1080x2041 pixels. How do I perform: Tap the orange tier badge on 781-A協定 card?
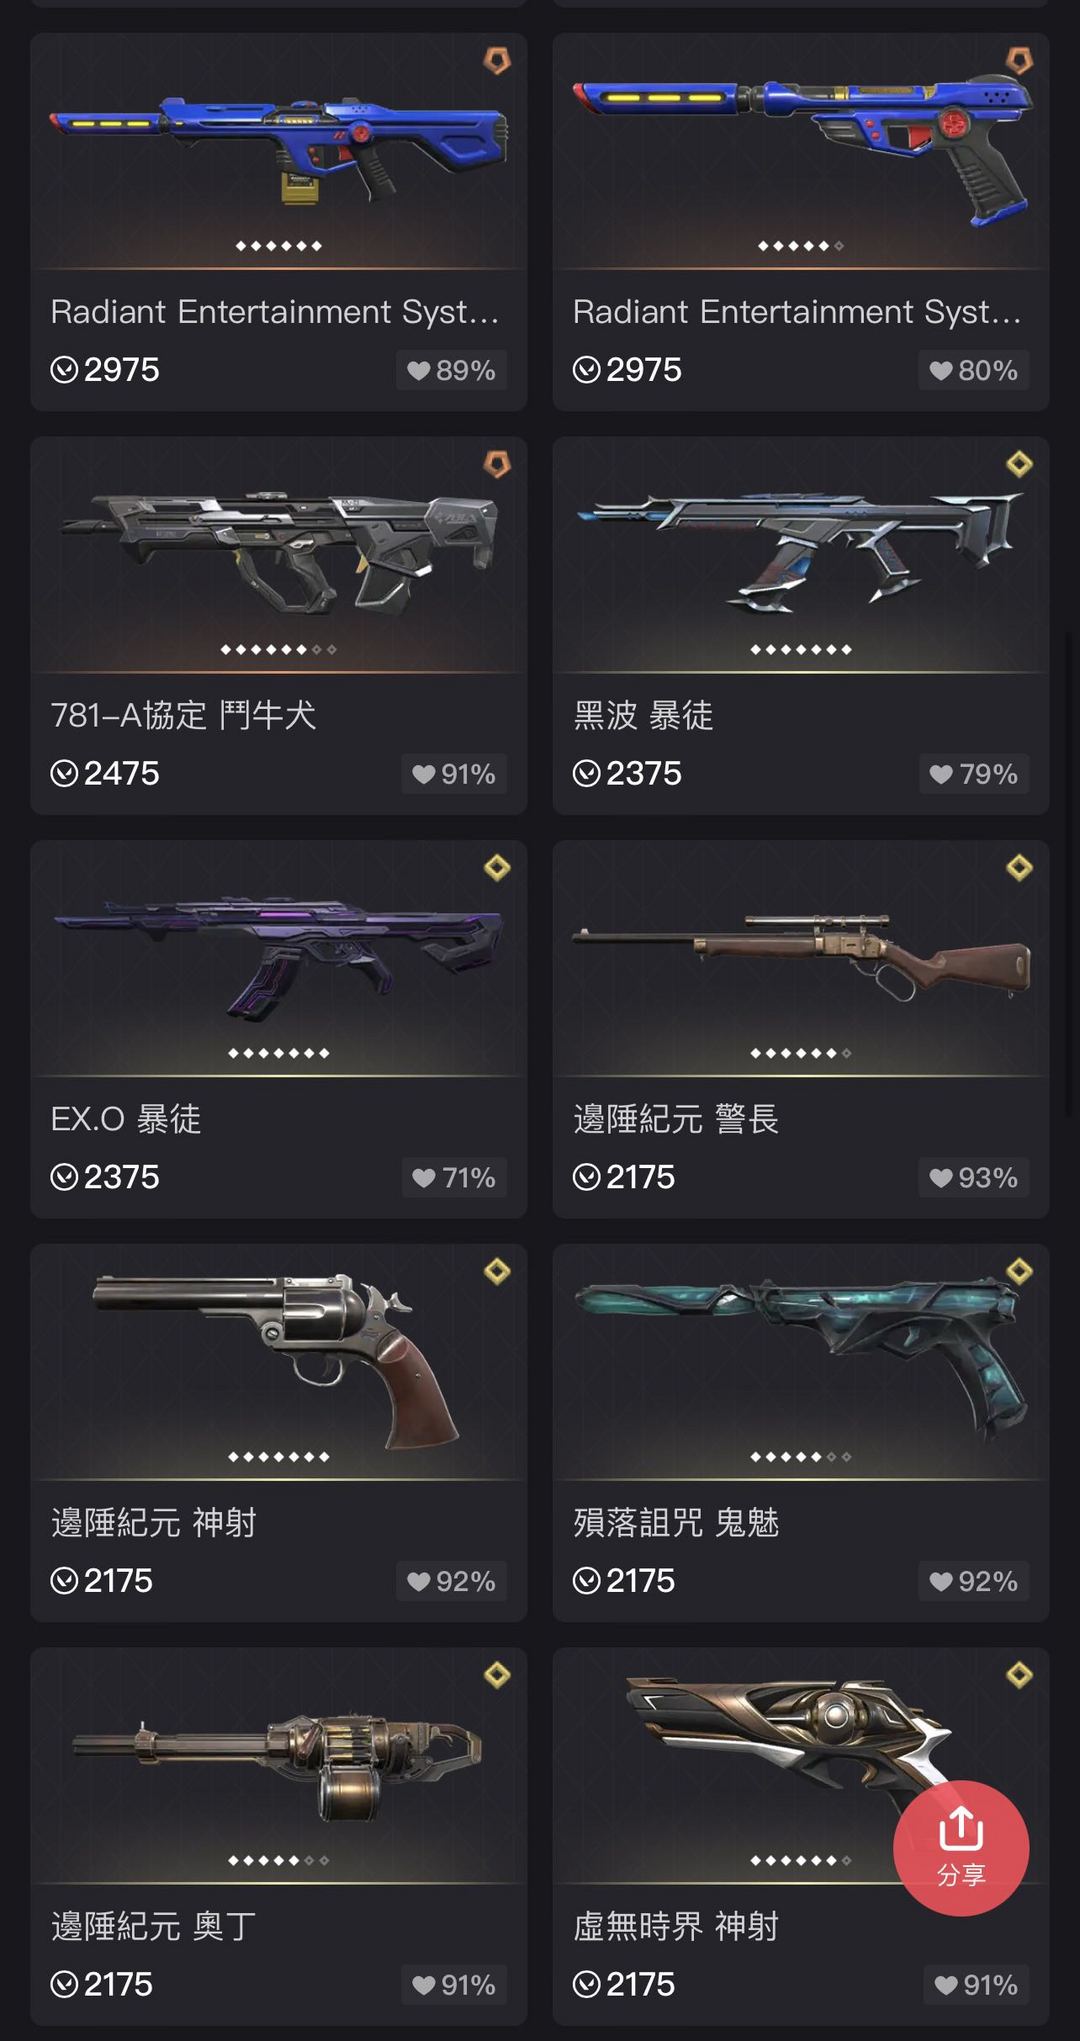coord(497,464)
